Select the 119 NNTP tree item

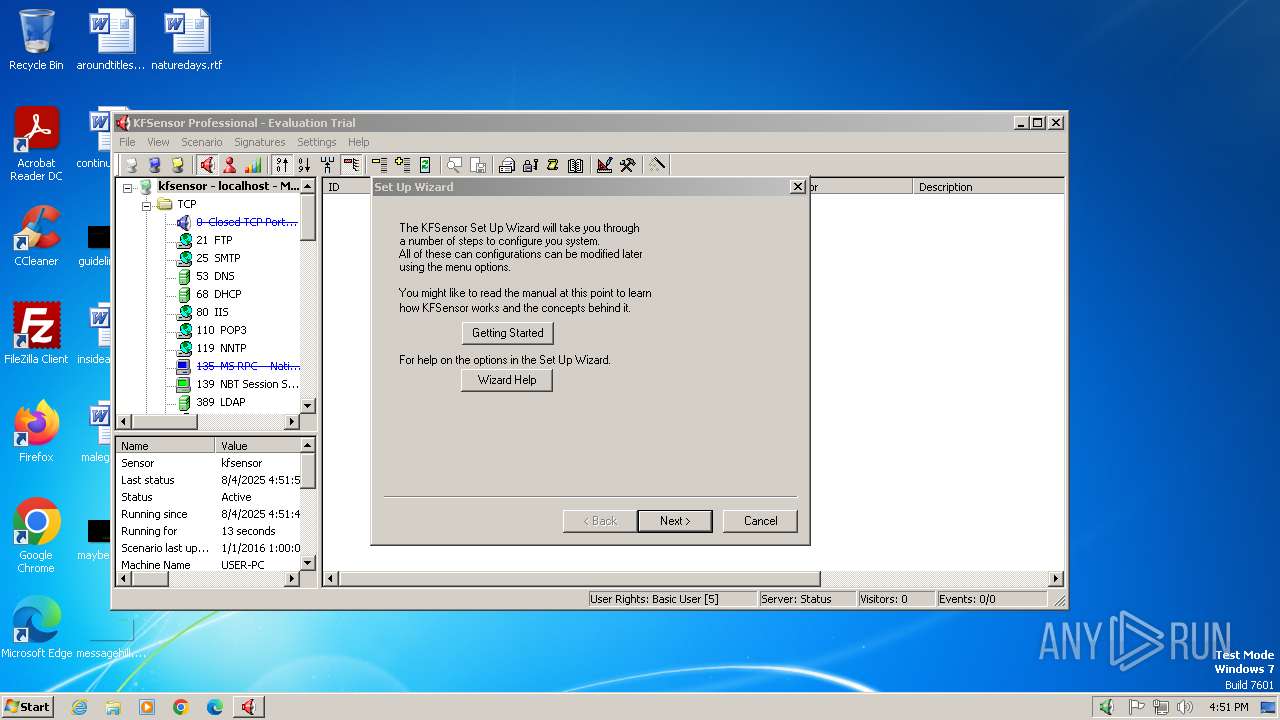(x=220, y=348)
